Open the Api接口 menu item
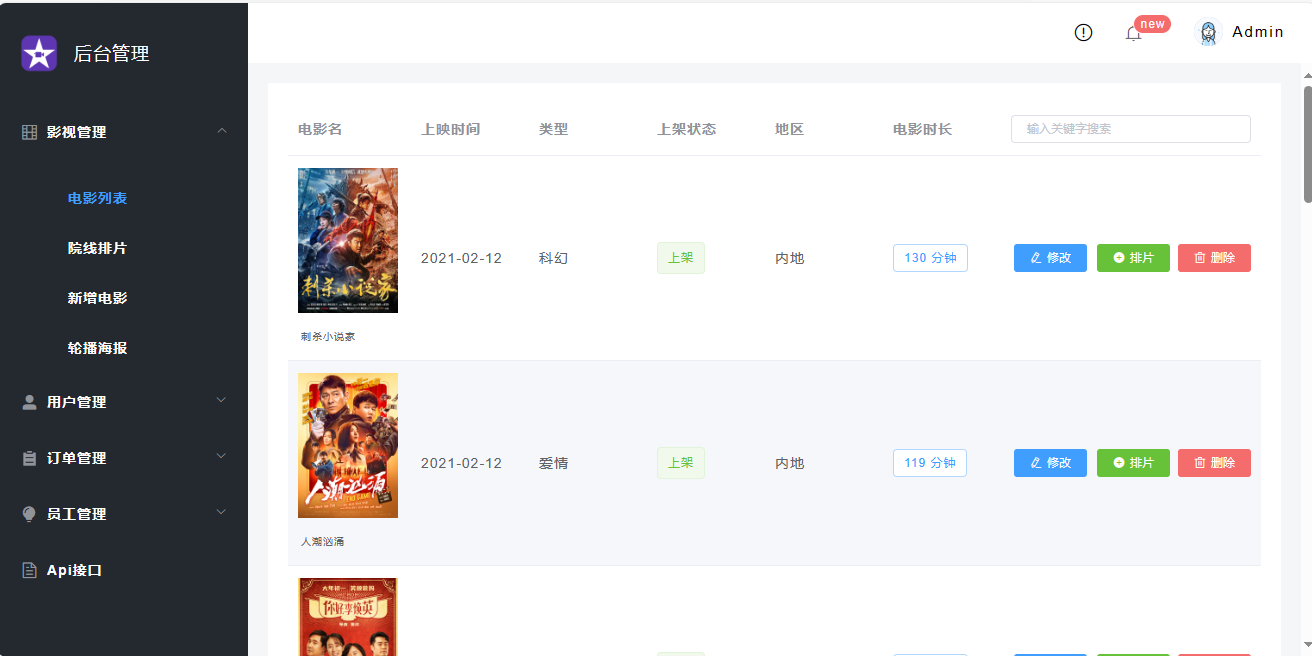Image resolution: width=1312 pixels, height=656 pixels. (74, 570)
